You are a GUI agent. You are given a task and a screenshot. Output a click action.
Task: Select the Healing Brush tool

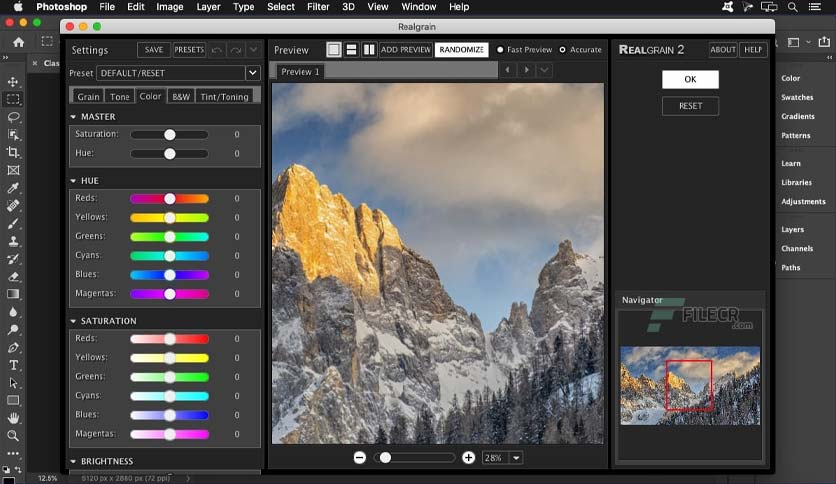pyautogui.click(x=13, y=205)
